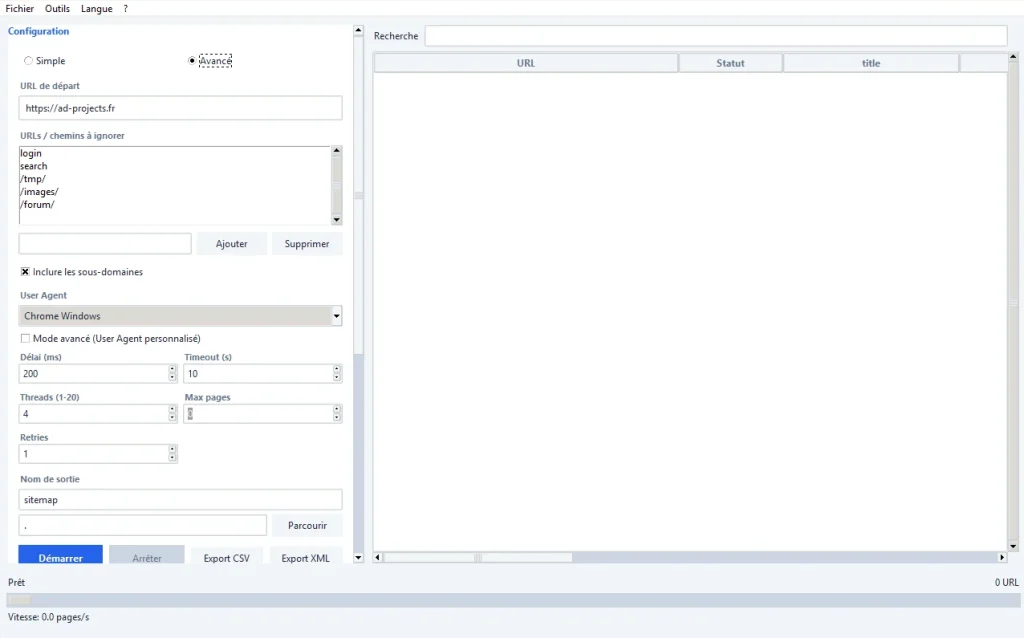Open the Outils menu
Viewport: 1024px width, 638px height.
click(57, 8)
